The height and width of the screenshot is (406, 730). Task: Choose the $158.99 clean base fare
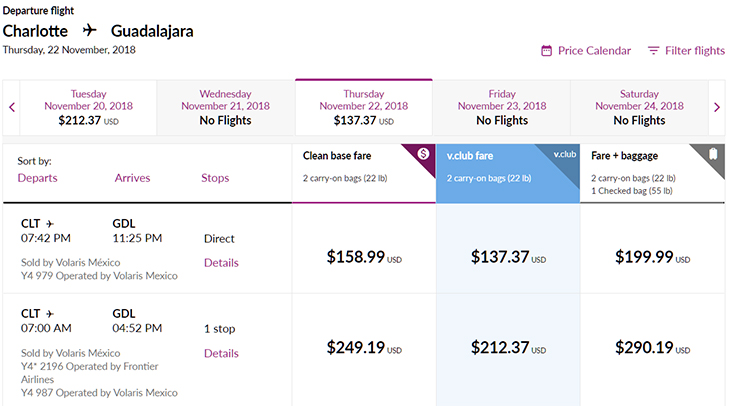coord(364,257)
